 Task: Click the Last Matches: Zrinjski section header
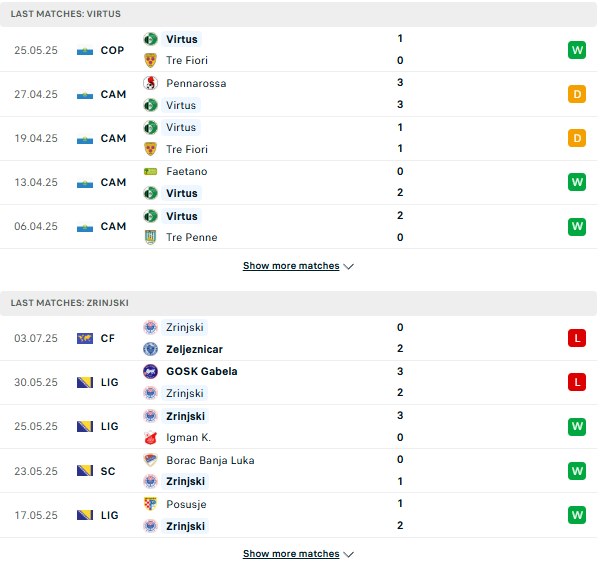70,302
